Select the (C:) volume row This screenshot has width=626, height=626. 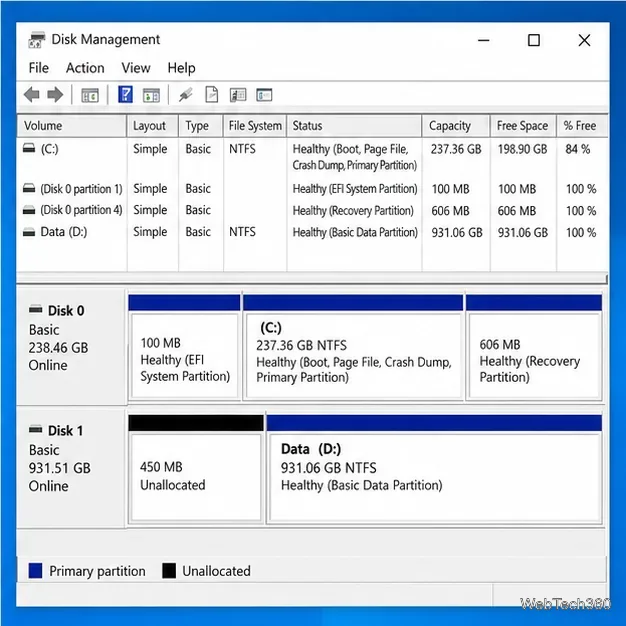tap(312, 157)
